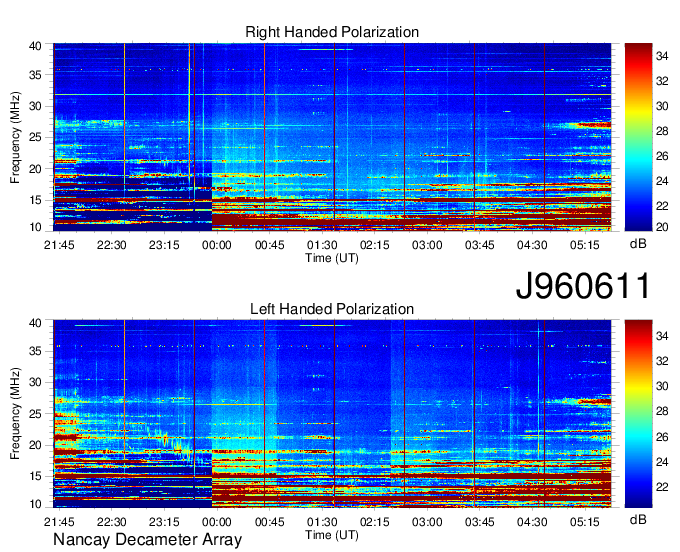Click the 03:00 time tick of Right Handed plot

click(x=427, y=245)
